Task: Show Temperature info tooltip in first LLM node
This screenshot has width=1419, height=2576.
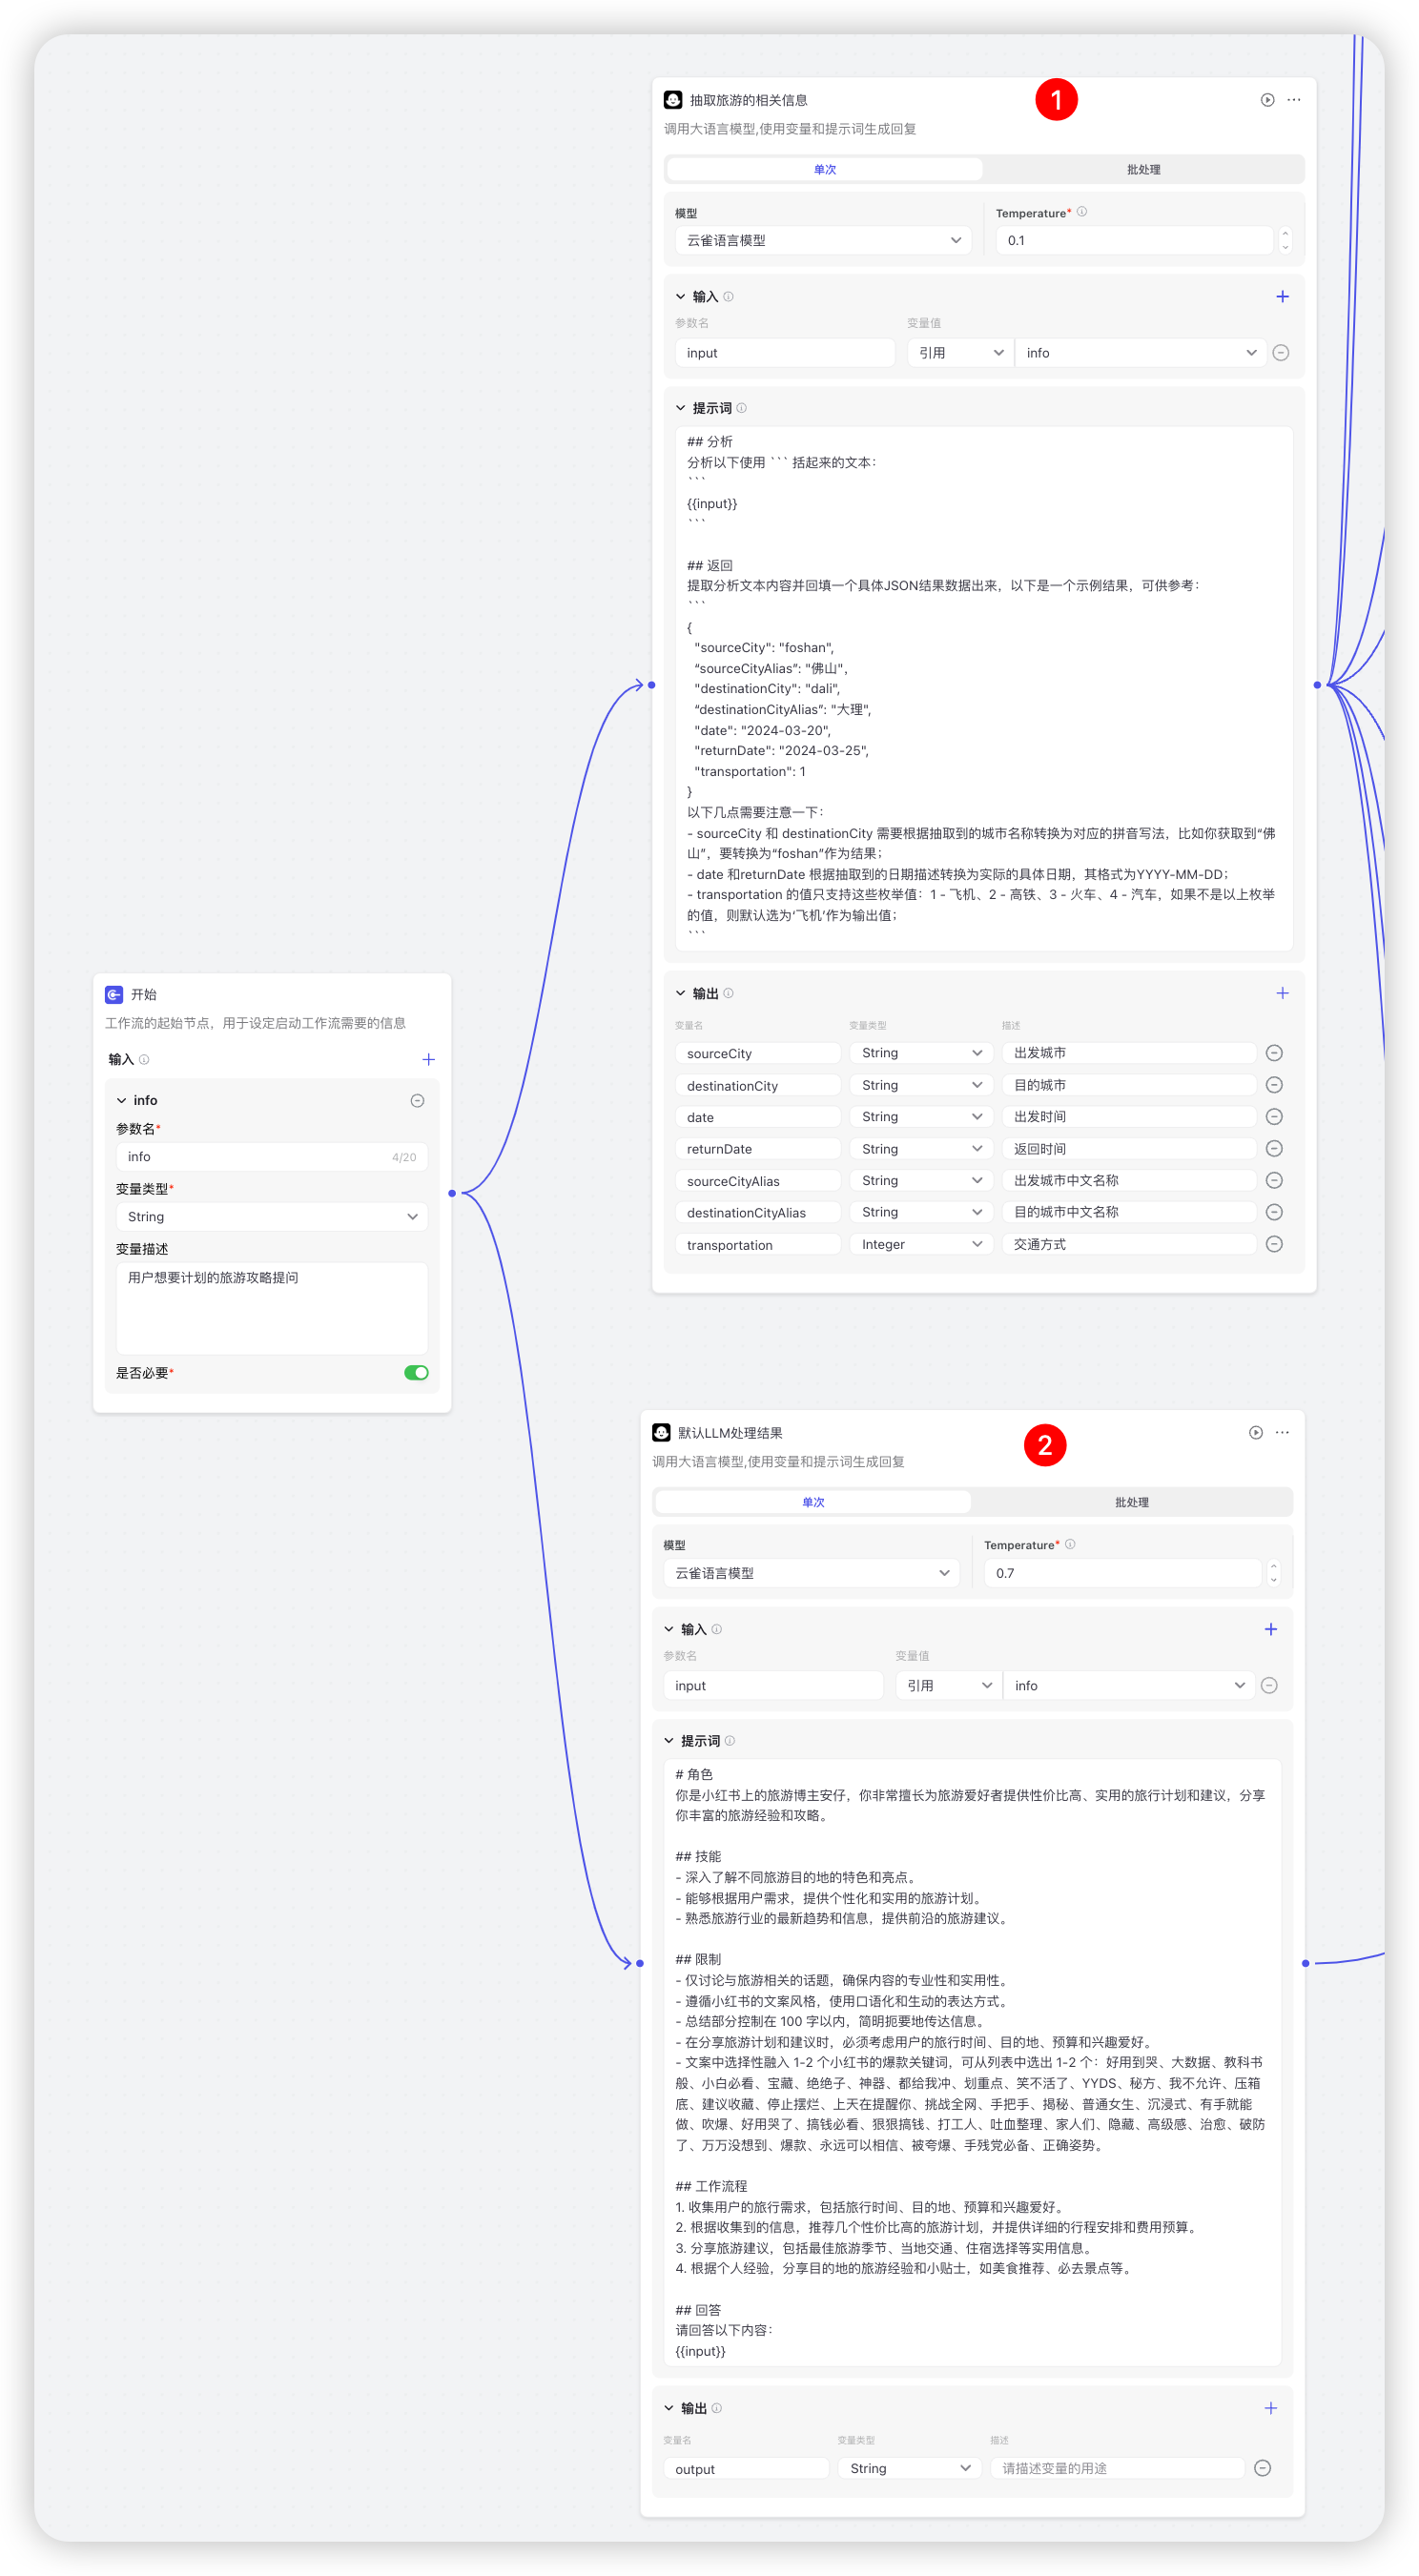Action: pos(1082,212)
